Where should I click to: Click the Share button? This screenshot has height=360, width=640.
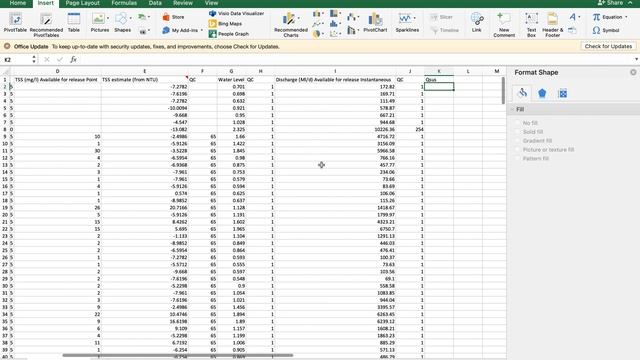click(x=610, y=3)
